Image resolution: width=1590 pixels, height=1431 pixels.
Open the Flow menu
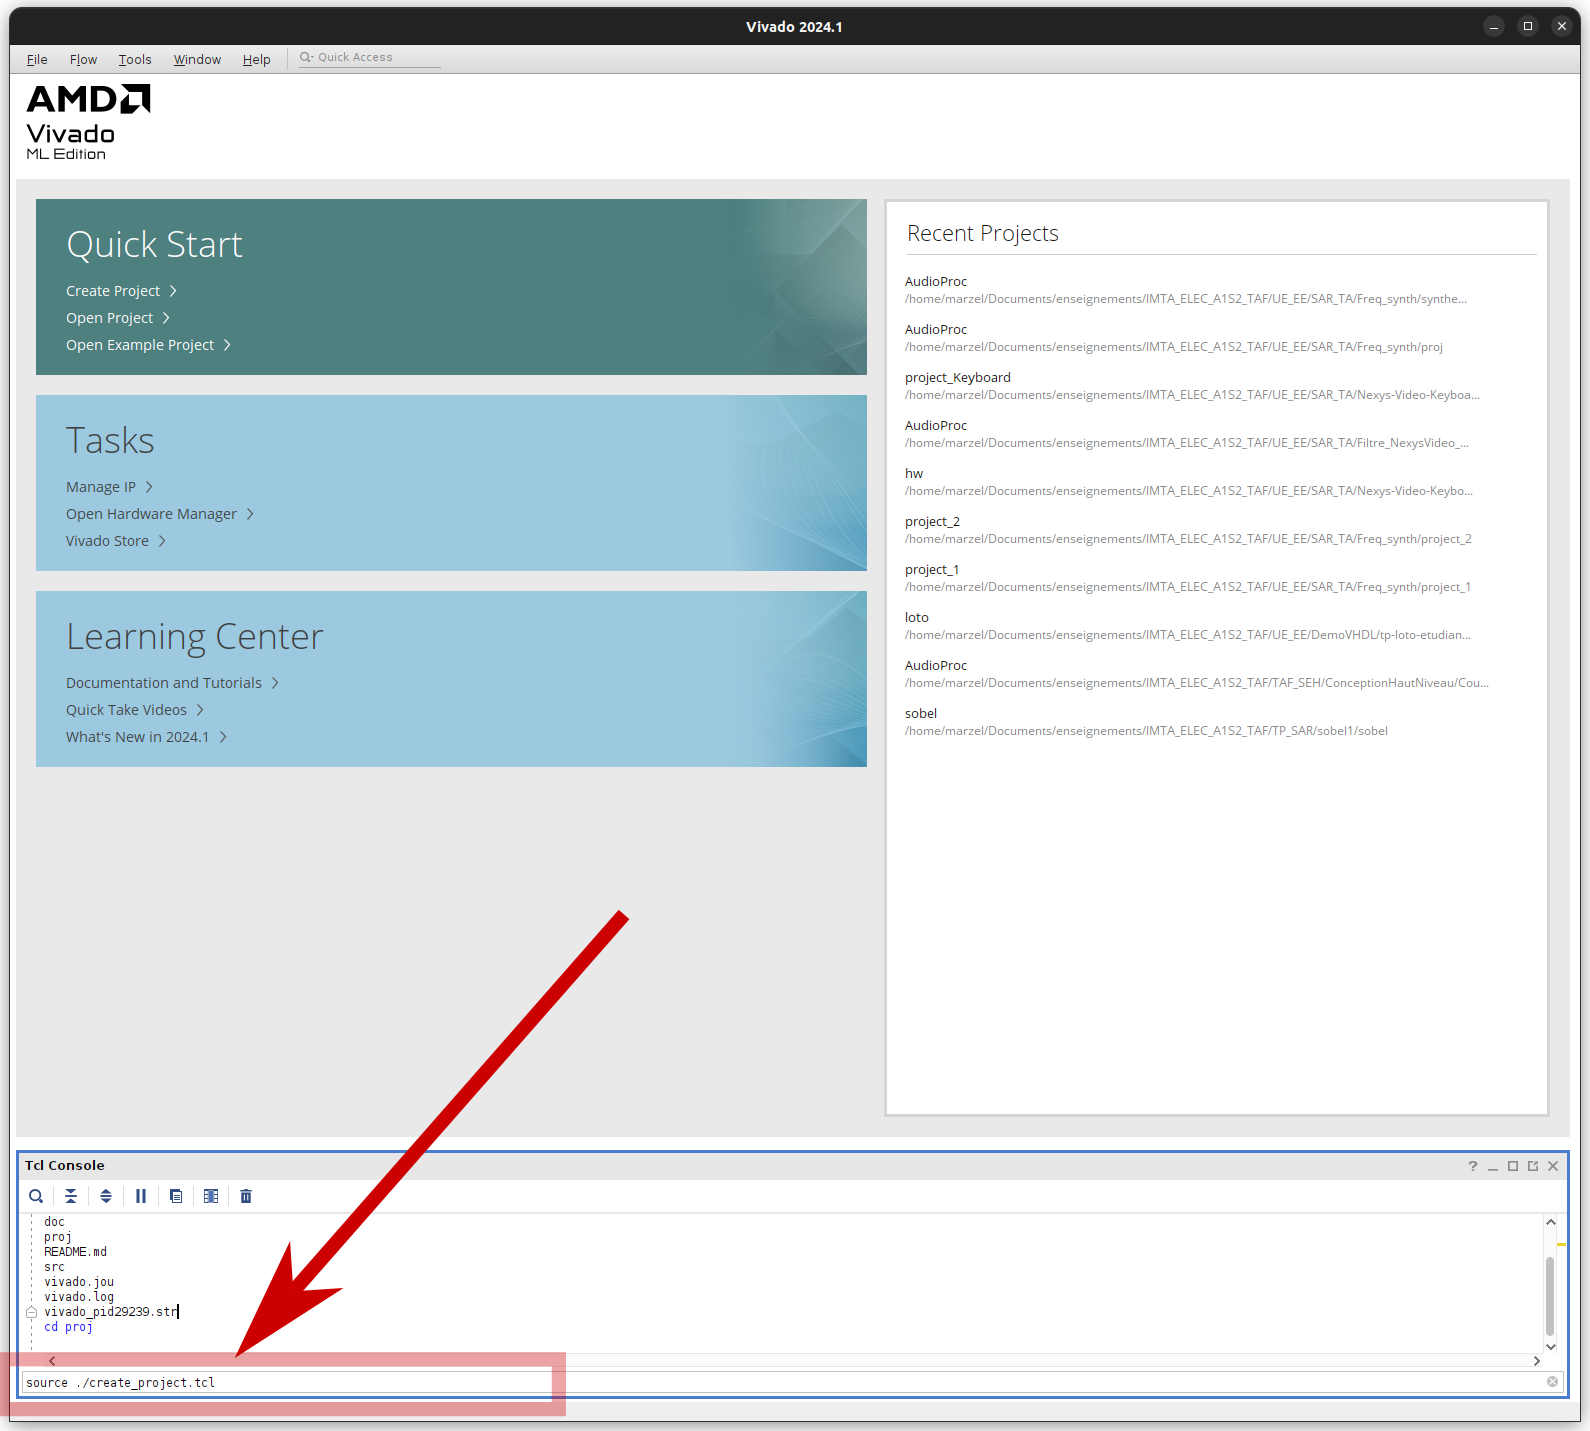pos(83,60)
